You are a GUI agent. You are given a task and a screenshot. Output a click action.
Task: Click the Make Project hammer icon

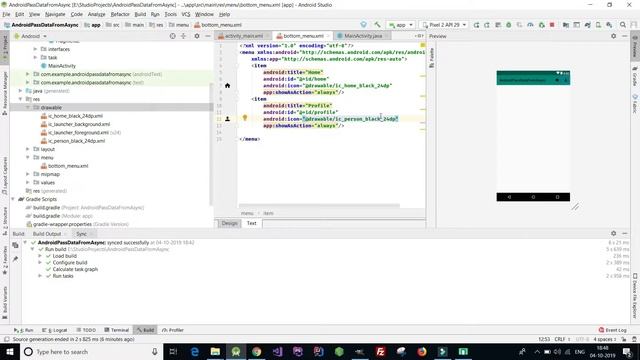pos(378,24)
